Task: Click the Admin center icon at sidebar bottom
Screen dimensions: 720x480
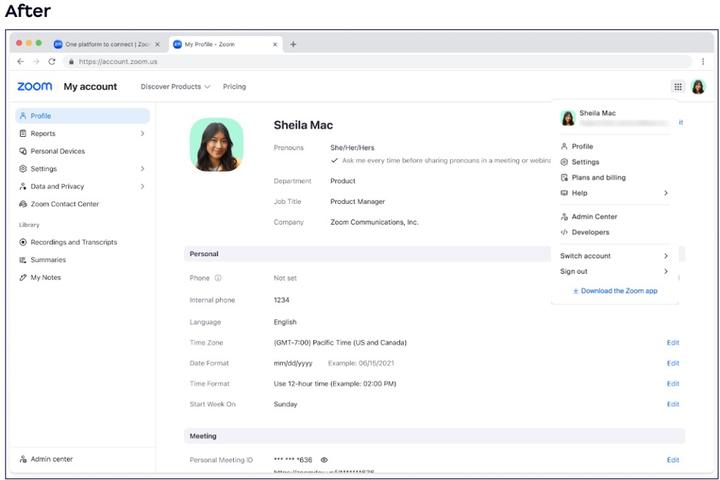Action: [23, 459]
